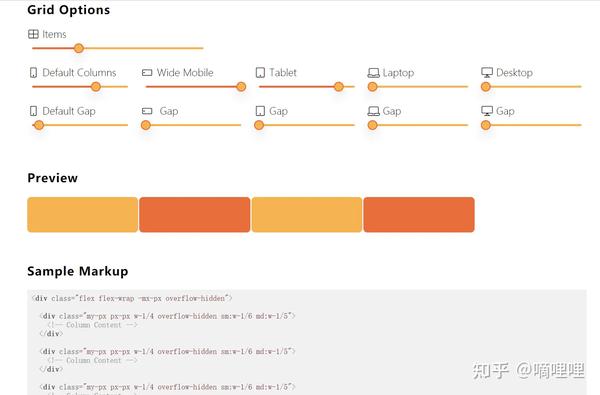Click the phone icon beside Default Gap
Screen dimensions: 600x395
tap(33, 111)
